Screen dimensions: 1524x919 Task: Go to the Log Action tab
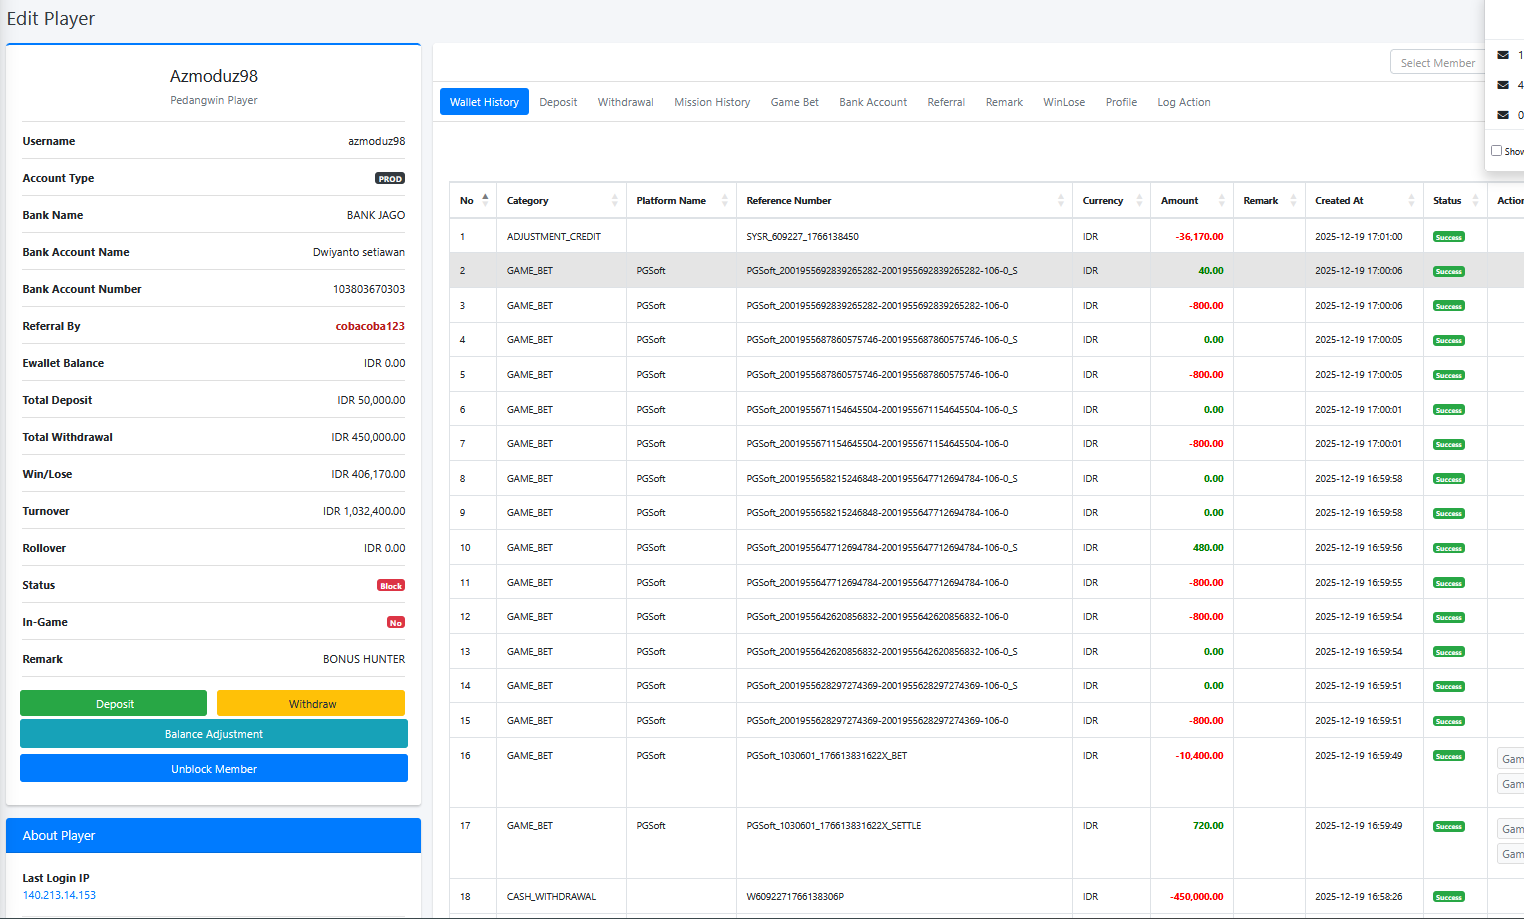(x=1184, y=102)
